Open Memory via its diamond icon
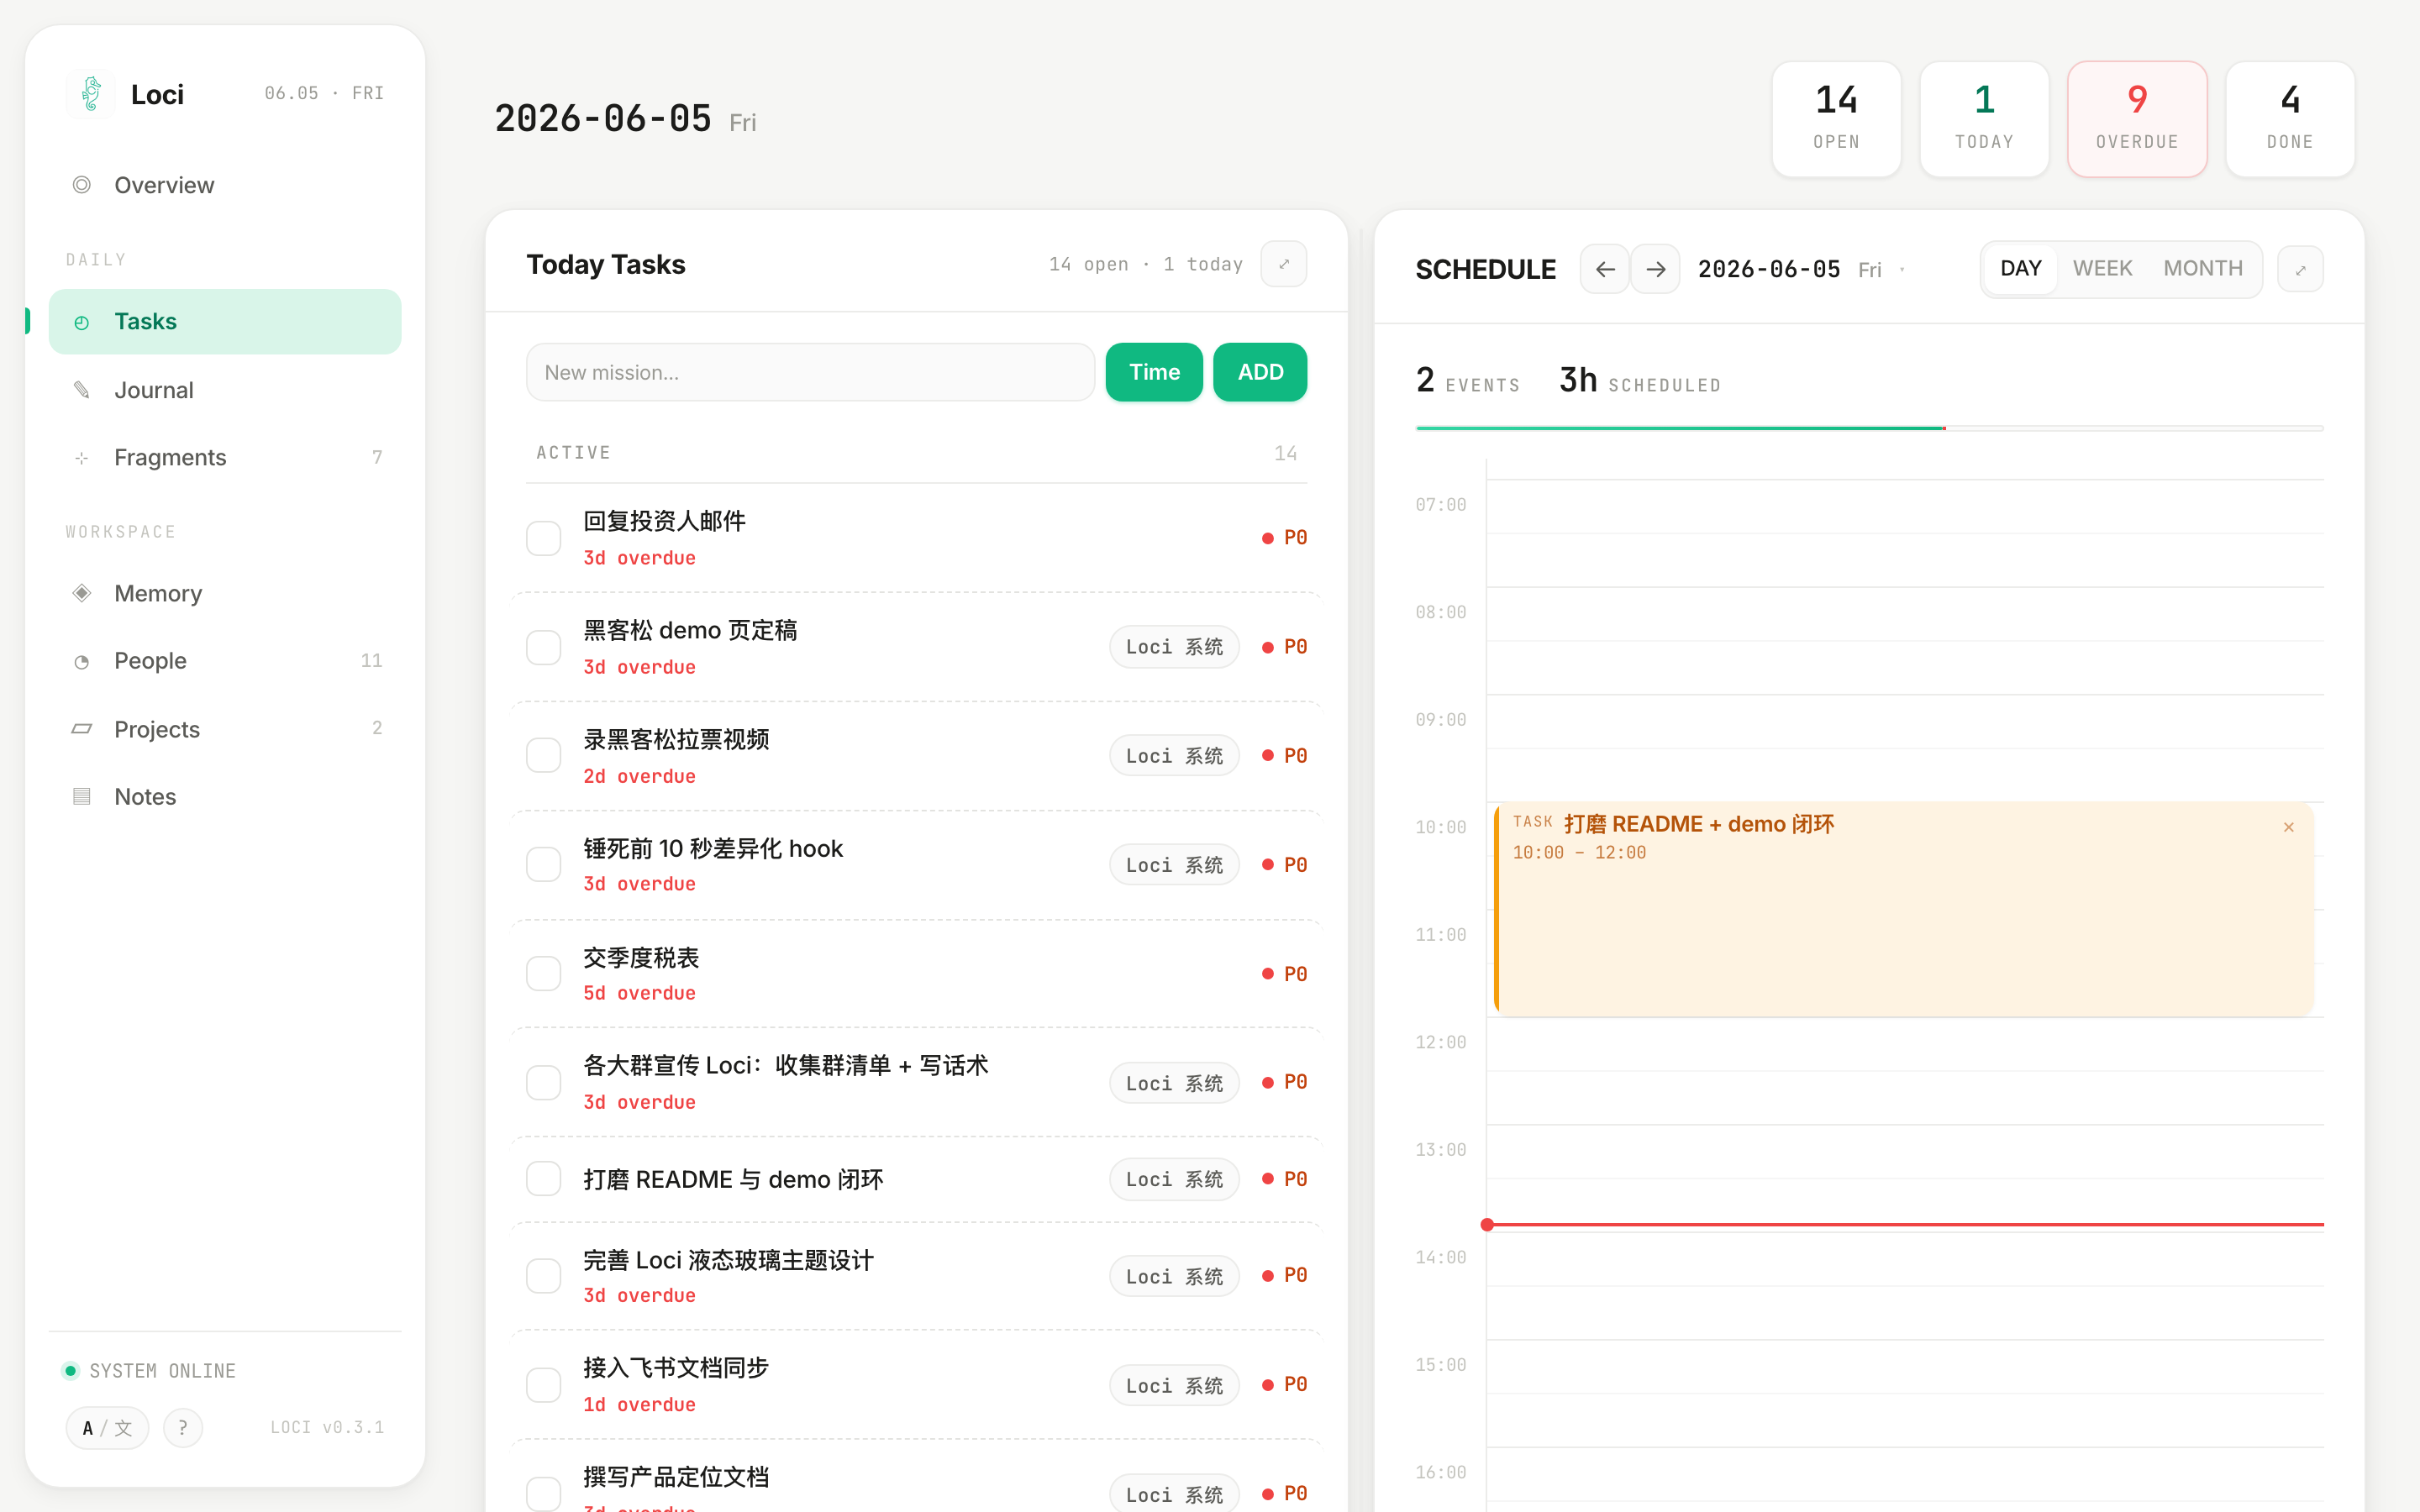The width and height of the screenshot is (2420, 1512). (82, 593)
